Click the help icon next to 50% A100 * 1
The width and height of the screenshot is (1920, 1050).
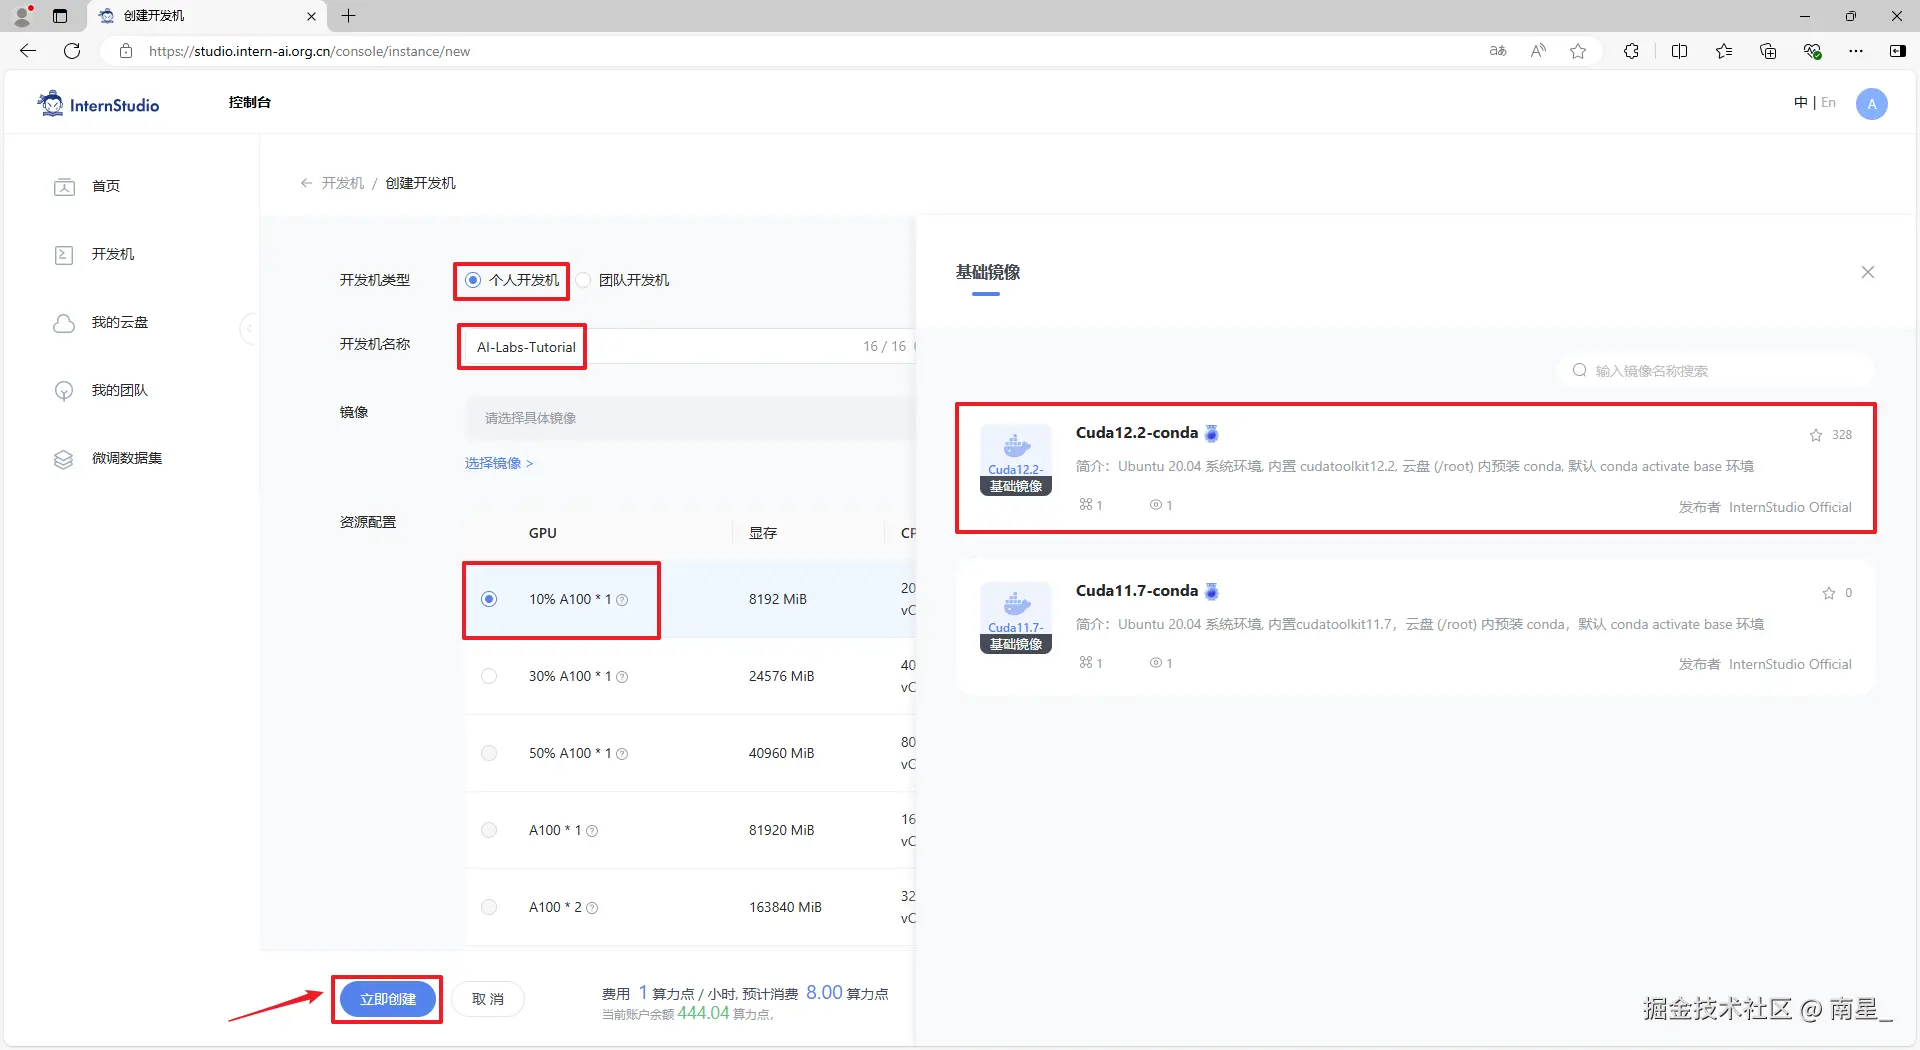[x=622, y=754]
